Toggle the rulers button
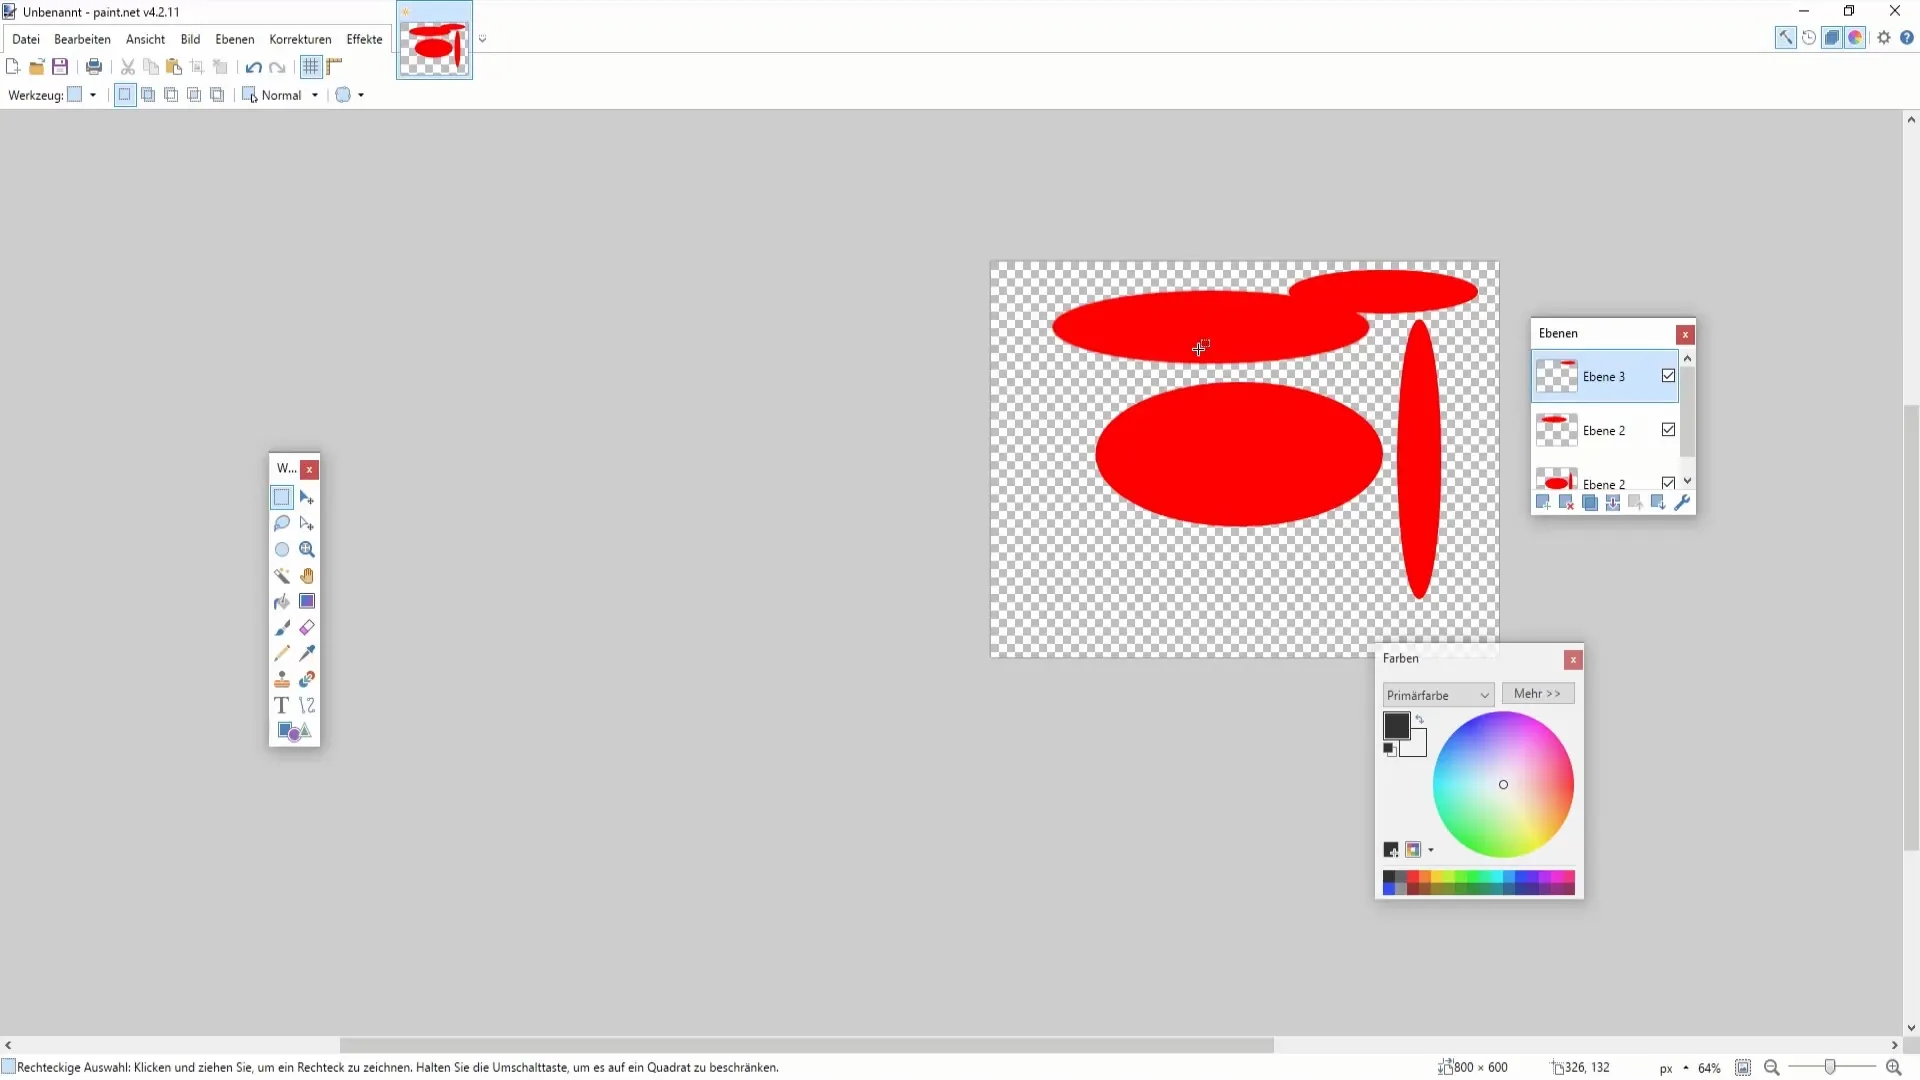Viewport: 1920px width, 1080px height. pyautogui.click(x=335, y=67)
